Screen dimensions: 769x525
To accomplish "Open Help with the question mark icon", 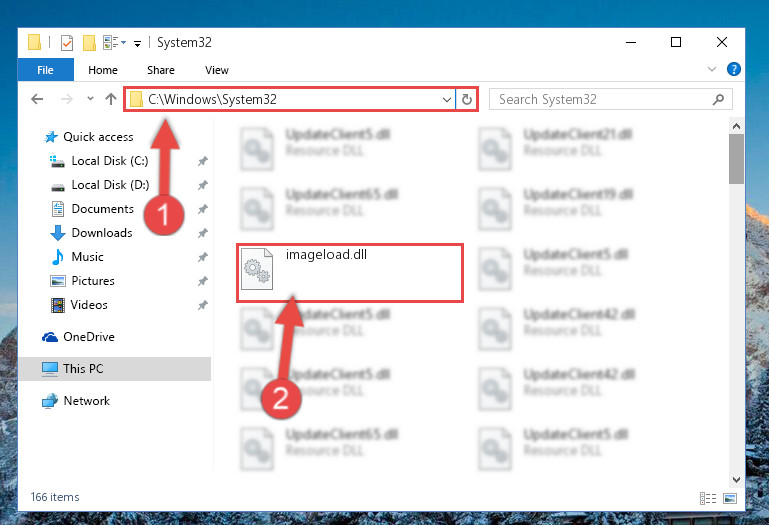I will pyautogui.click(x=734, y=69).
